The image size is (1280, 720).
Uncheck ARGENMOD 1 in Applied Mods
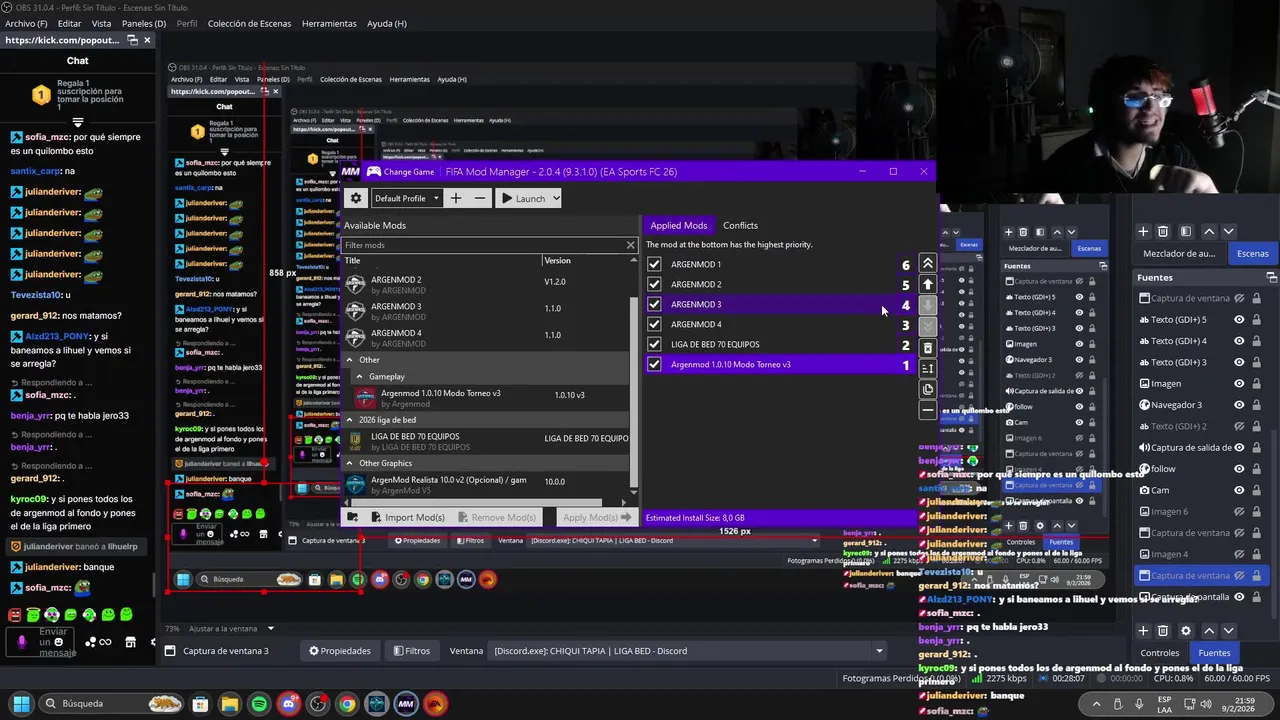click(x=654, y=264)
